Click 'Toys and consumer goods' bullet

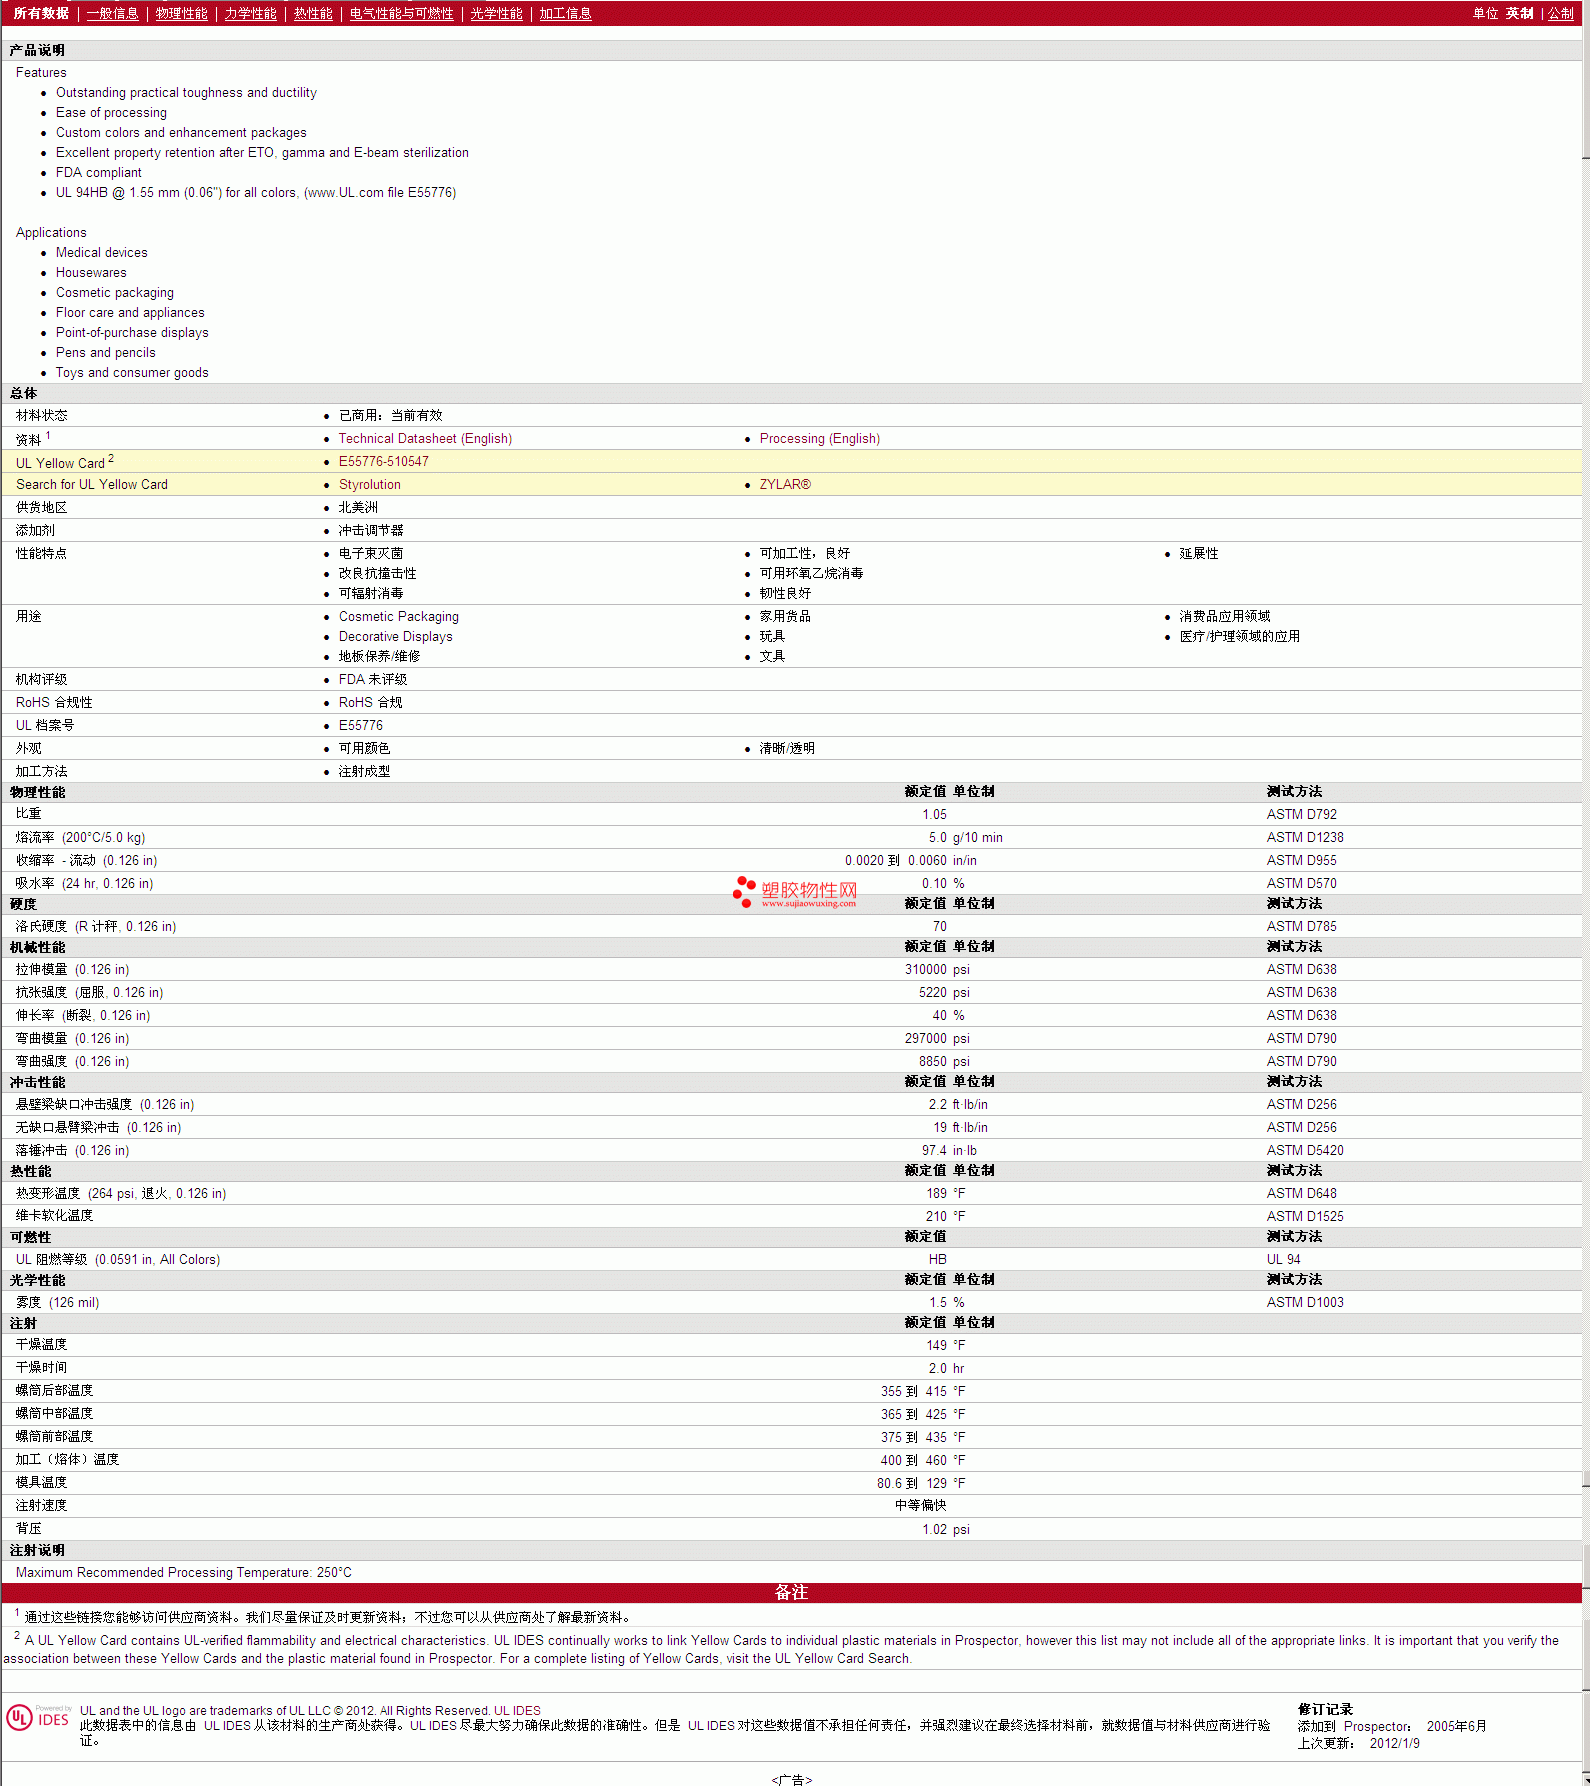click(x=132, y=373)
